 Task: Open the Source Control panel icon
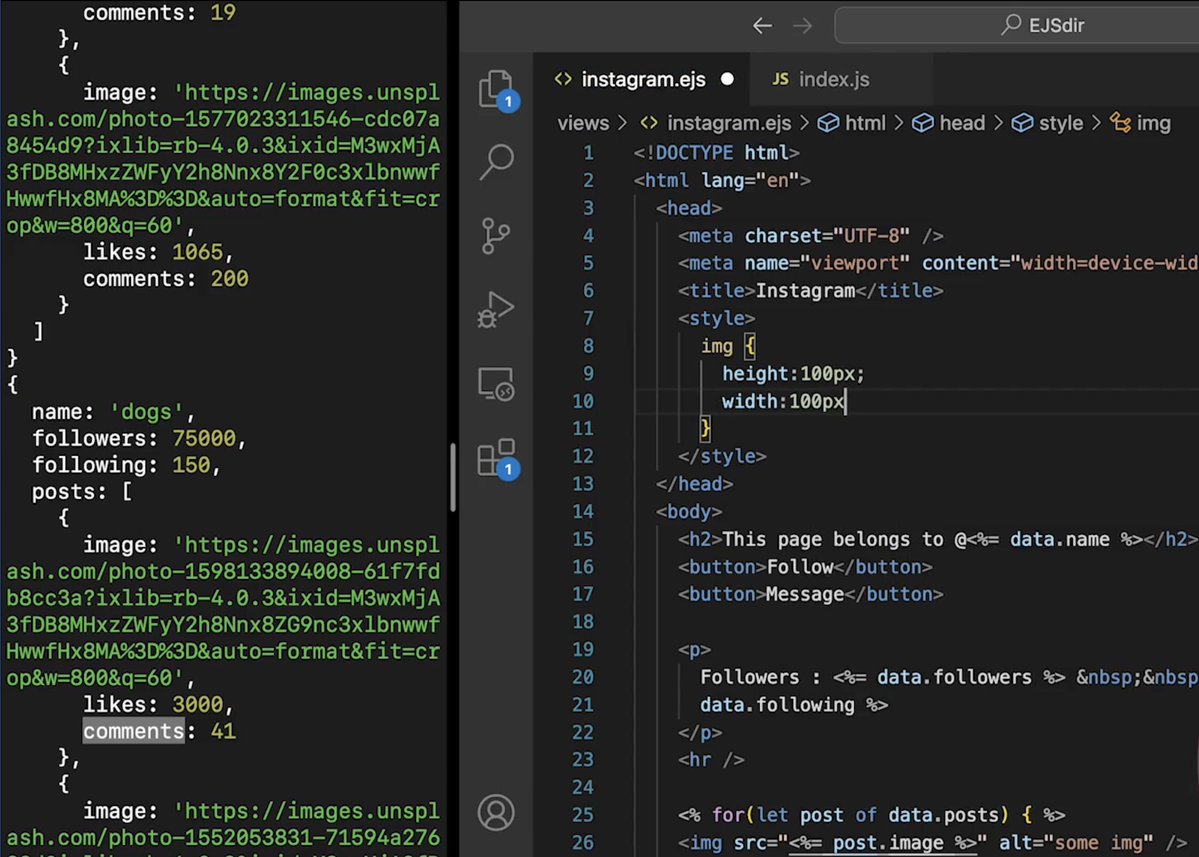497,236
